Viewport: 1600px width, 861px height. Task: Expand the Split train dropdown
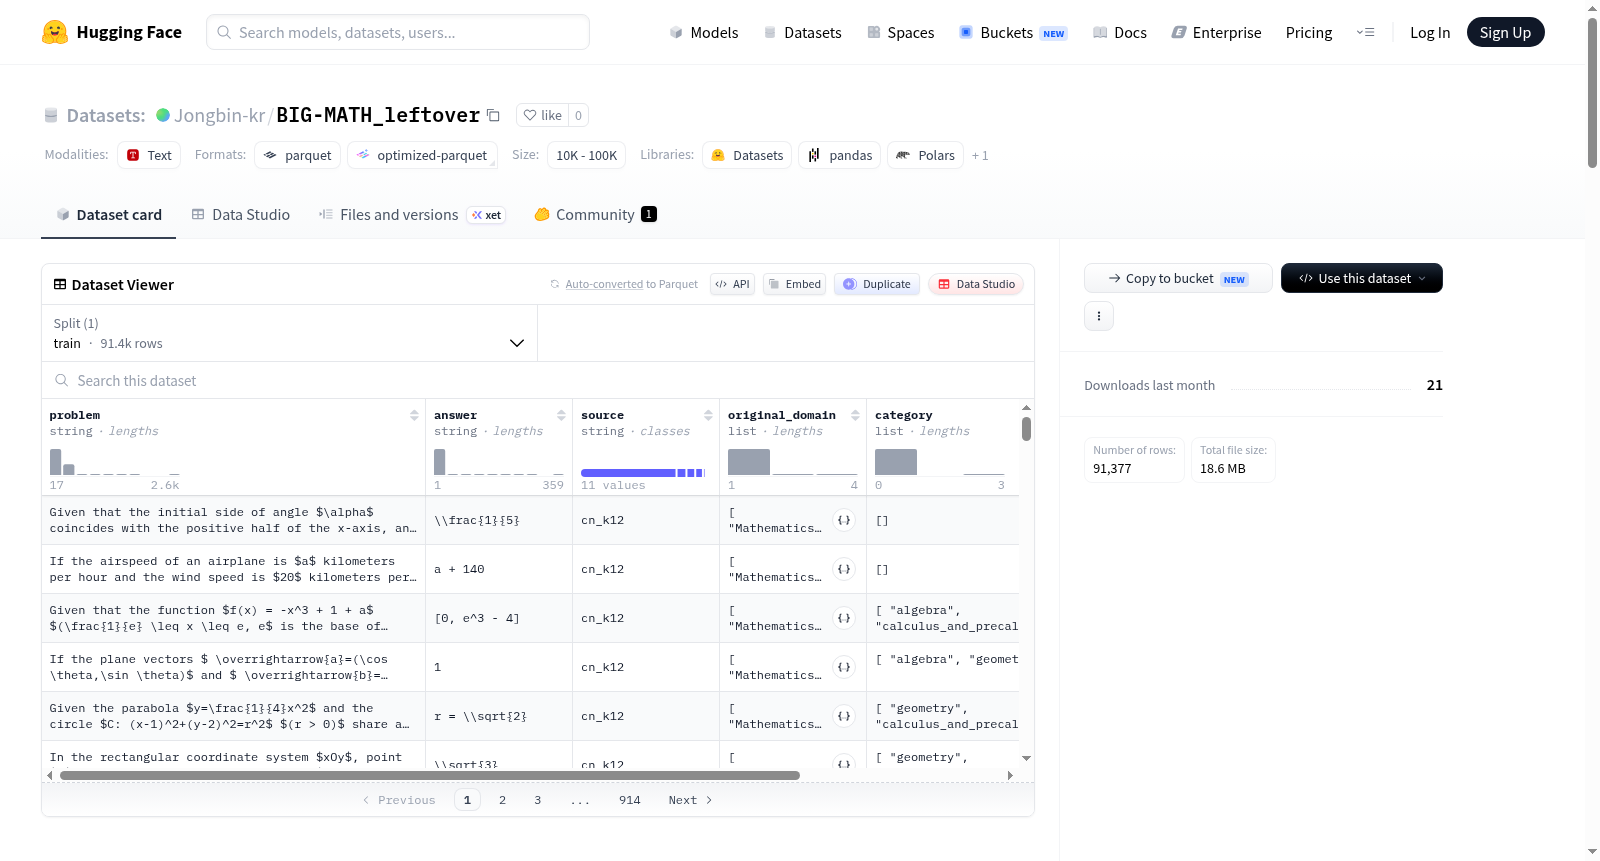coord(289,333)
